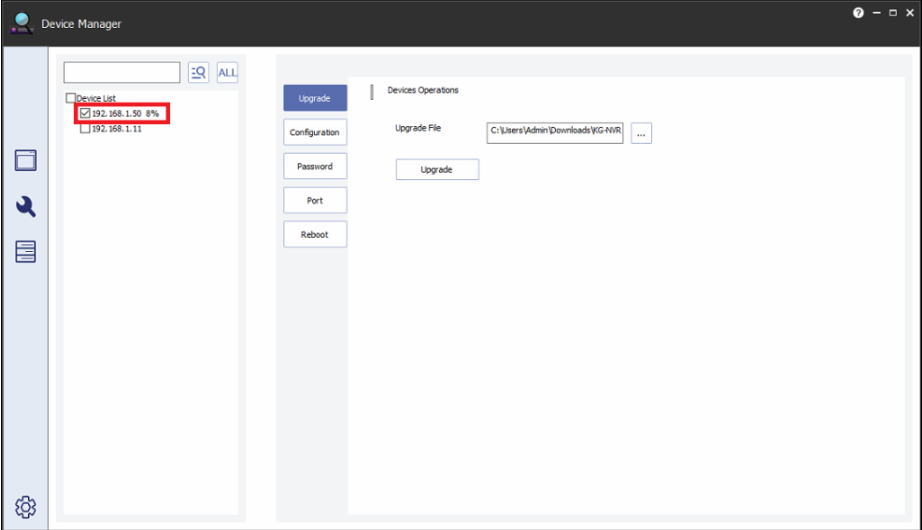Click the Device Manager app logo
The height and width of the screenshot is (530, 922).
pyautogui.click(x=20, y=22)
